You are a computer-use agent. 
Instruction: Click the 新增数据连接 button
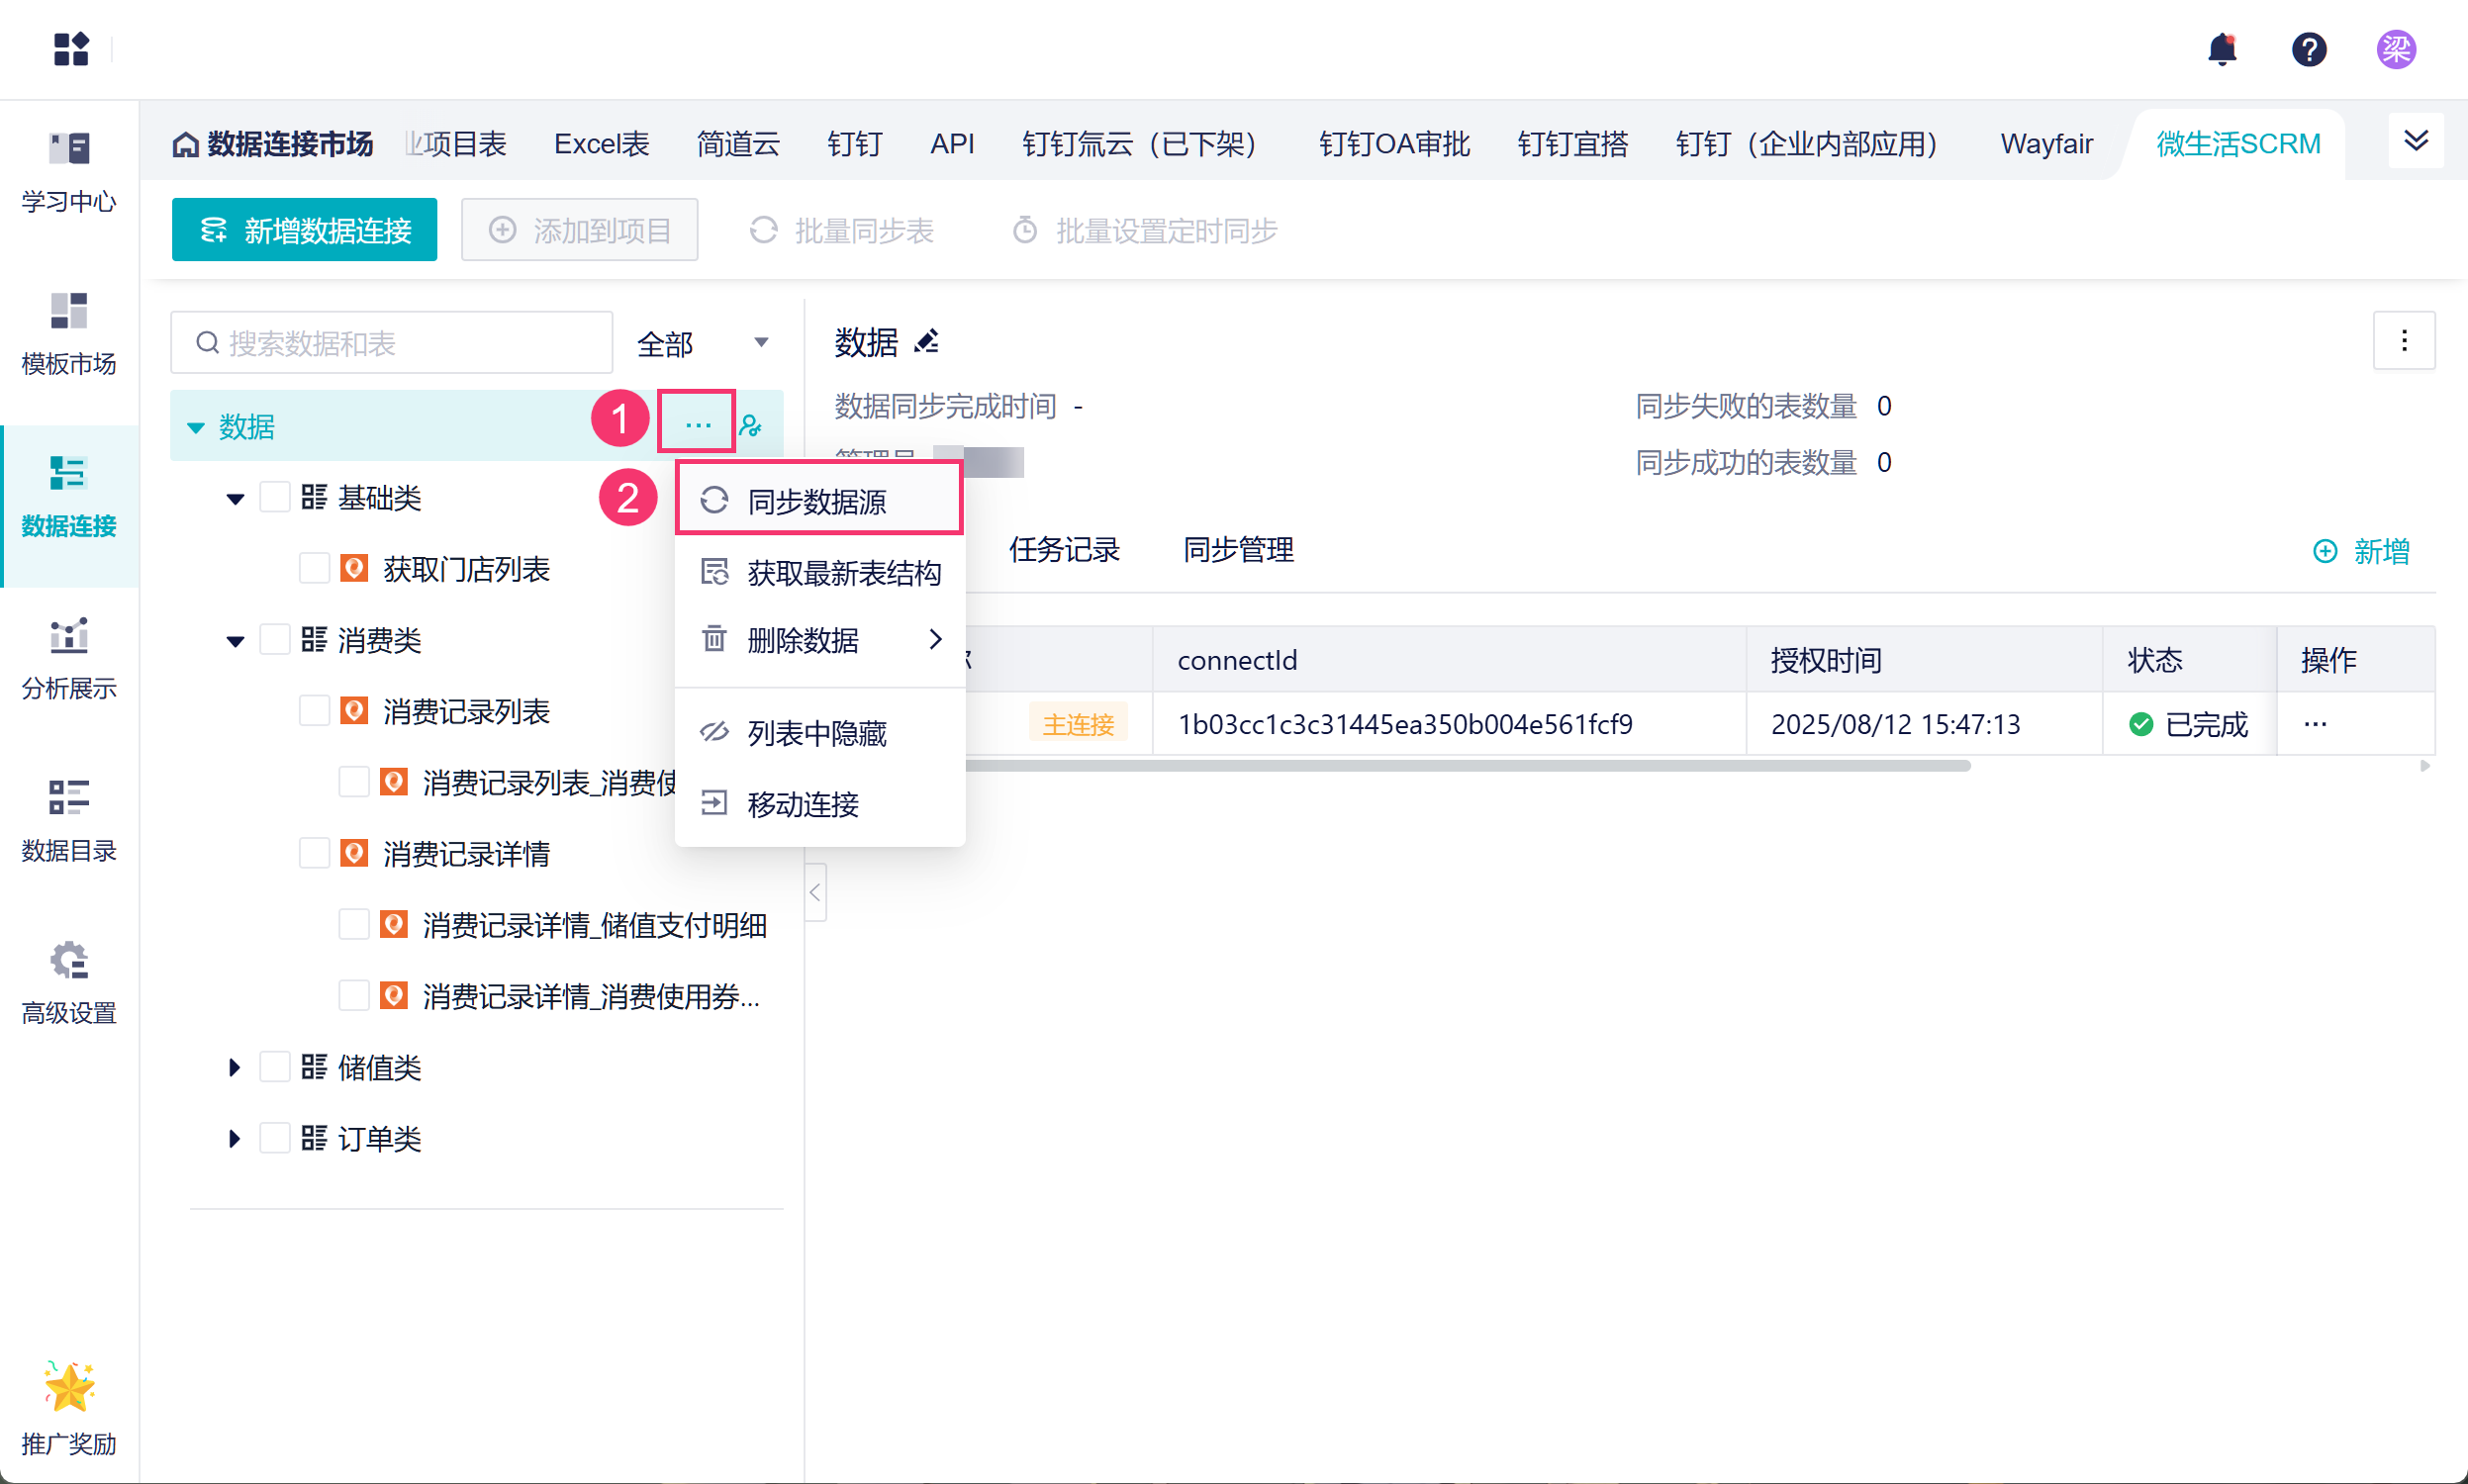click(304, 230)
